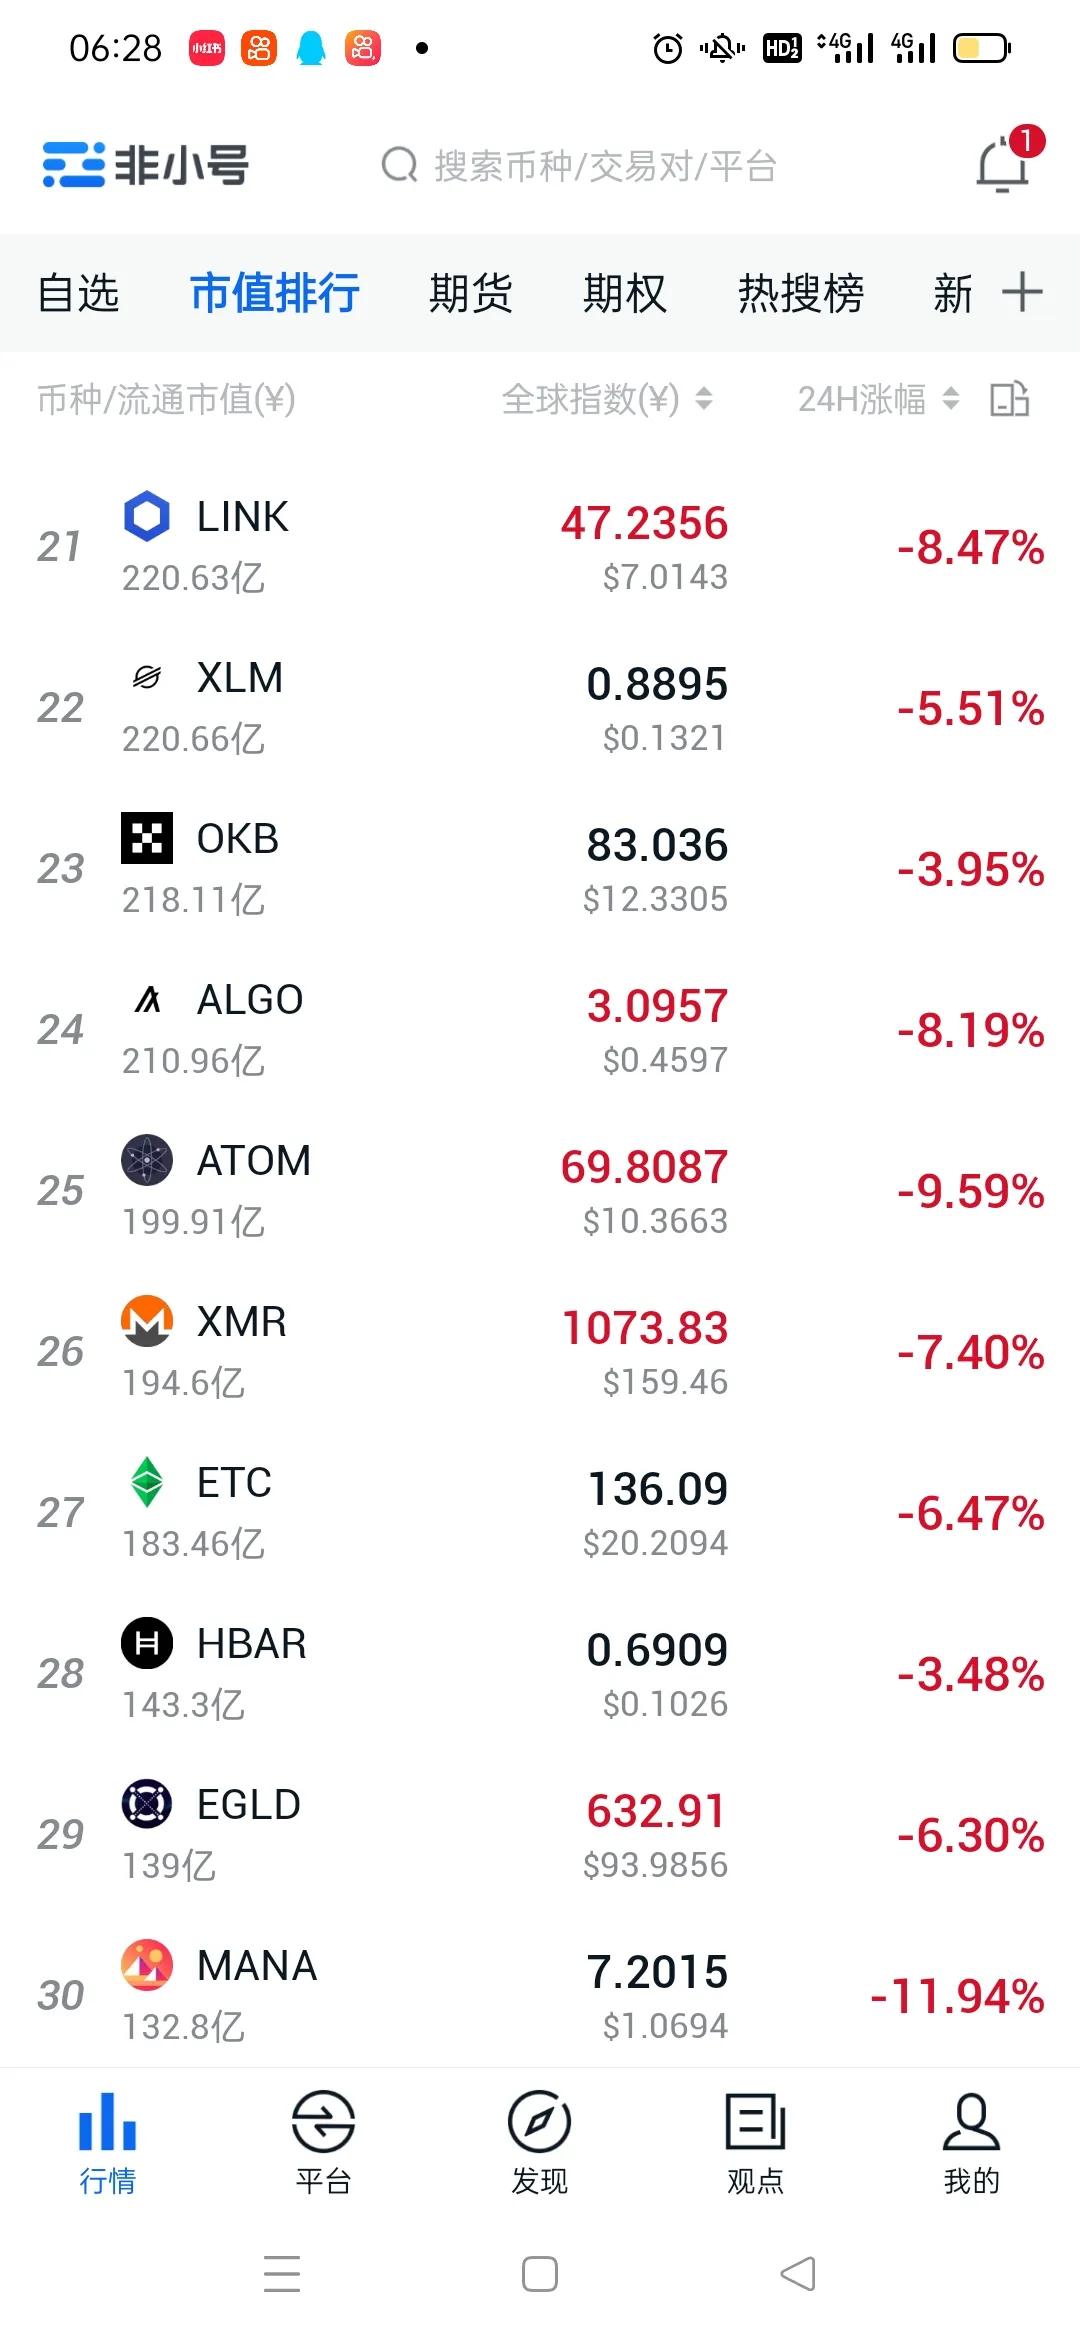Screen dimensions: 1080x2340
Task: Switch to the 期货 tab
Action: pos(470,293)
